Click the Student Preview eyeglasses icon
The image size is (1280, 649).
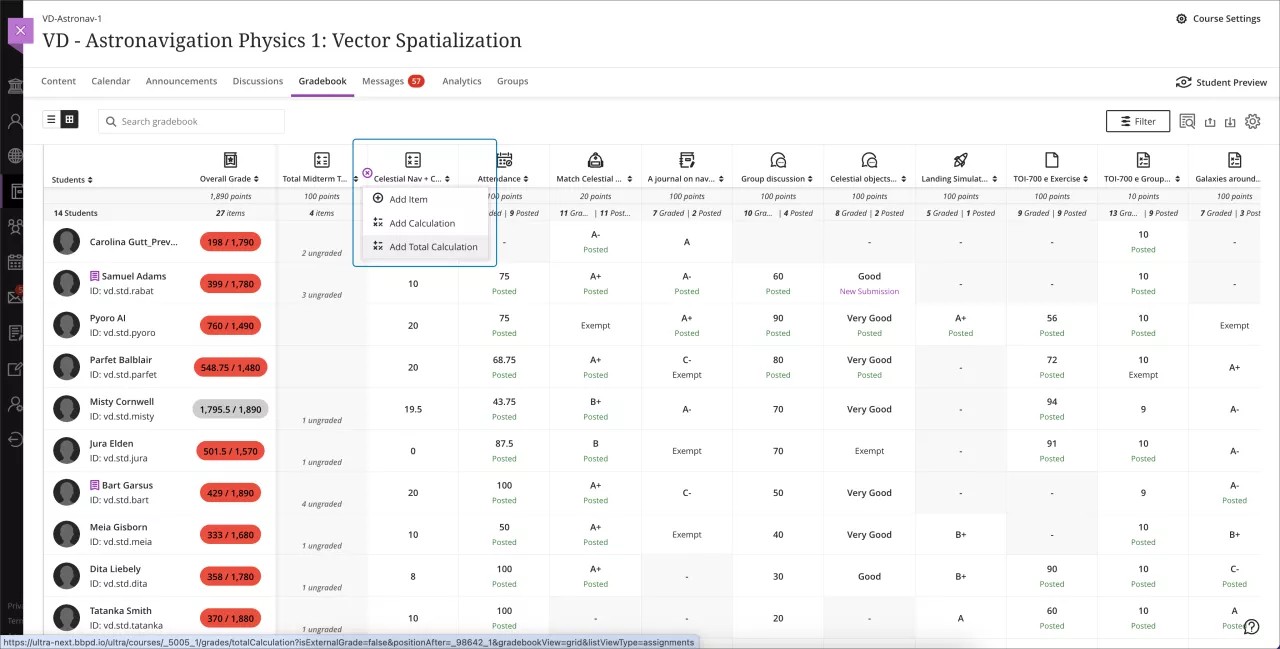pos(1183,82)
